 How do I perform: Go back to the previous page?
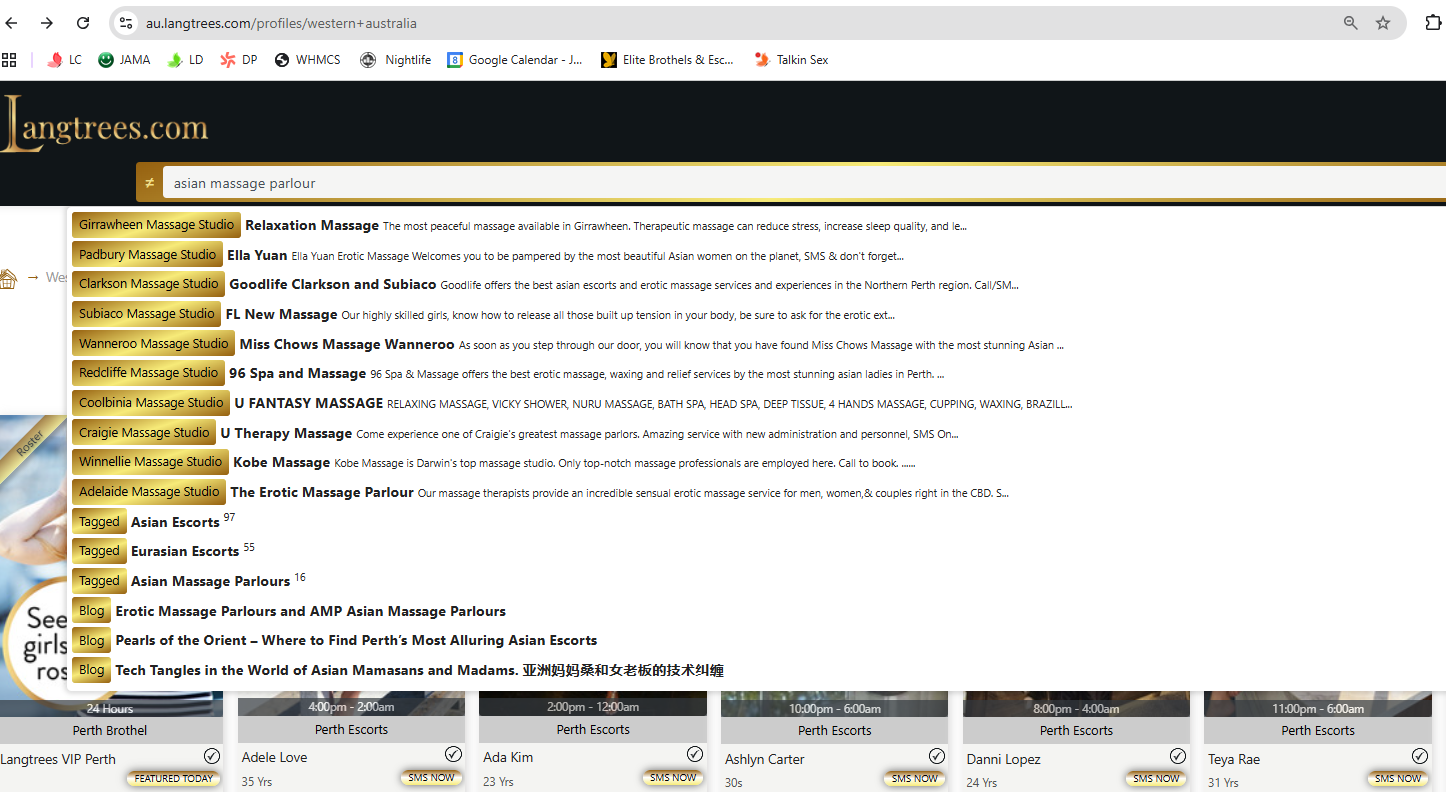(12, 23)
